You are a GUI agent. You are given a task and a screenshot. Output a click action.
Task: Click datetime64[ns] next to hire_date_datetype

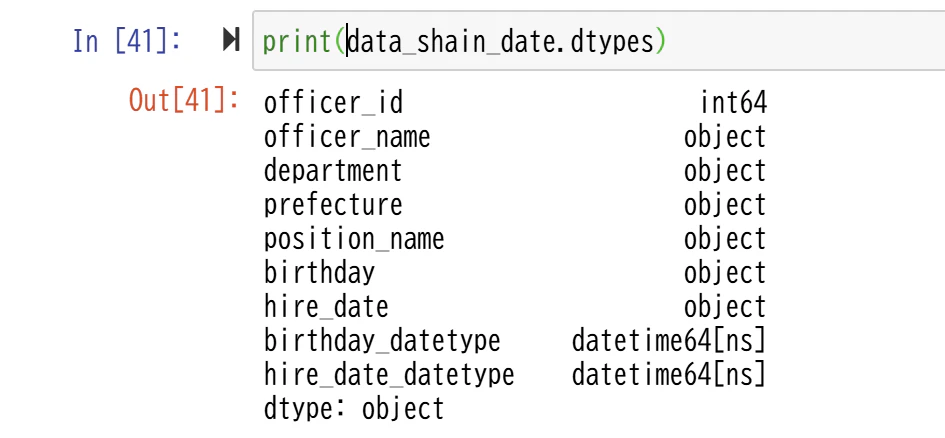coord(669,375)
